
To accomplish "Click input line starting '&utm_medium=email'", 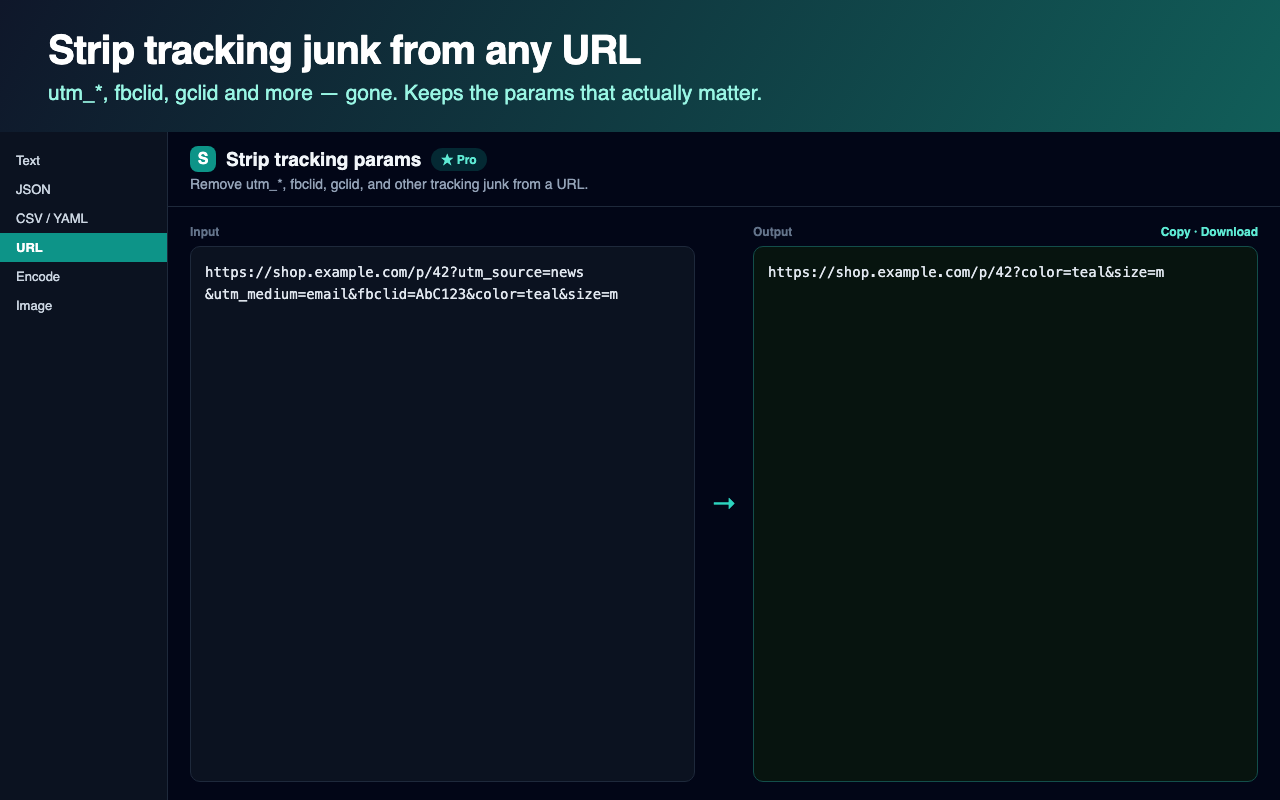I will pos(411,294).
